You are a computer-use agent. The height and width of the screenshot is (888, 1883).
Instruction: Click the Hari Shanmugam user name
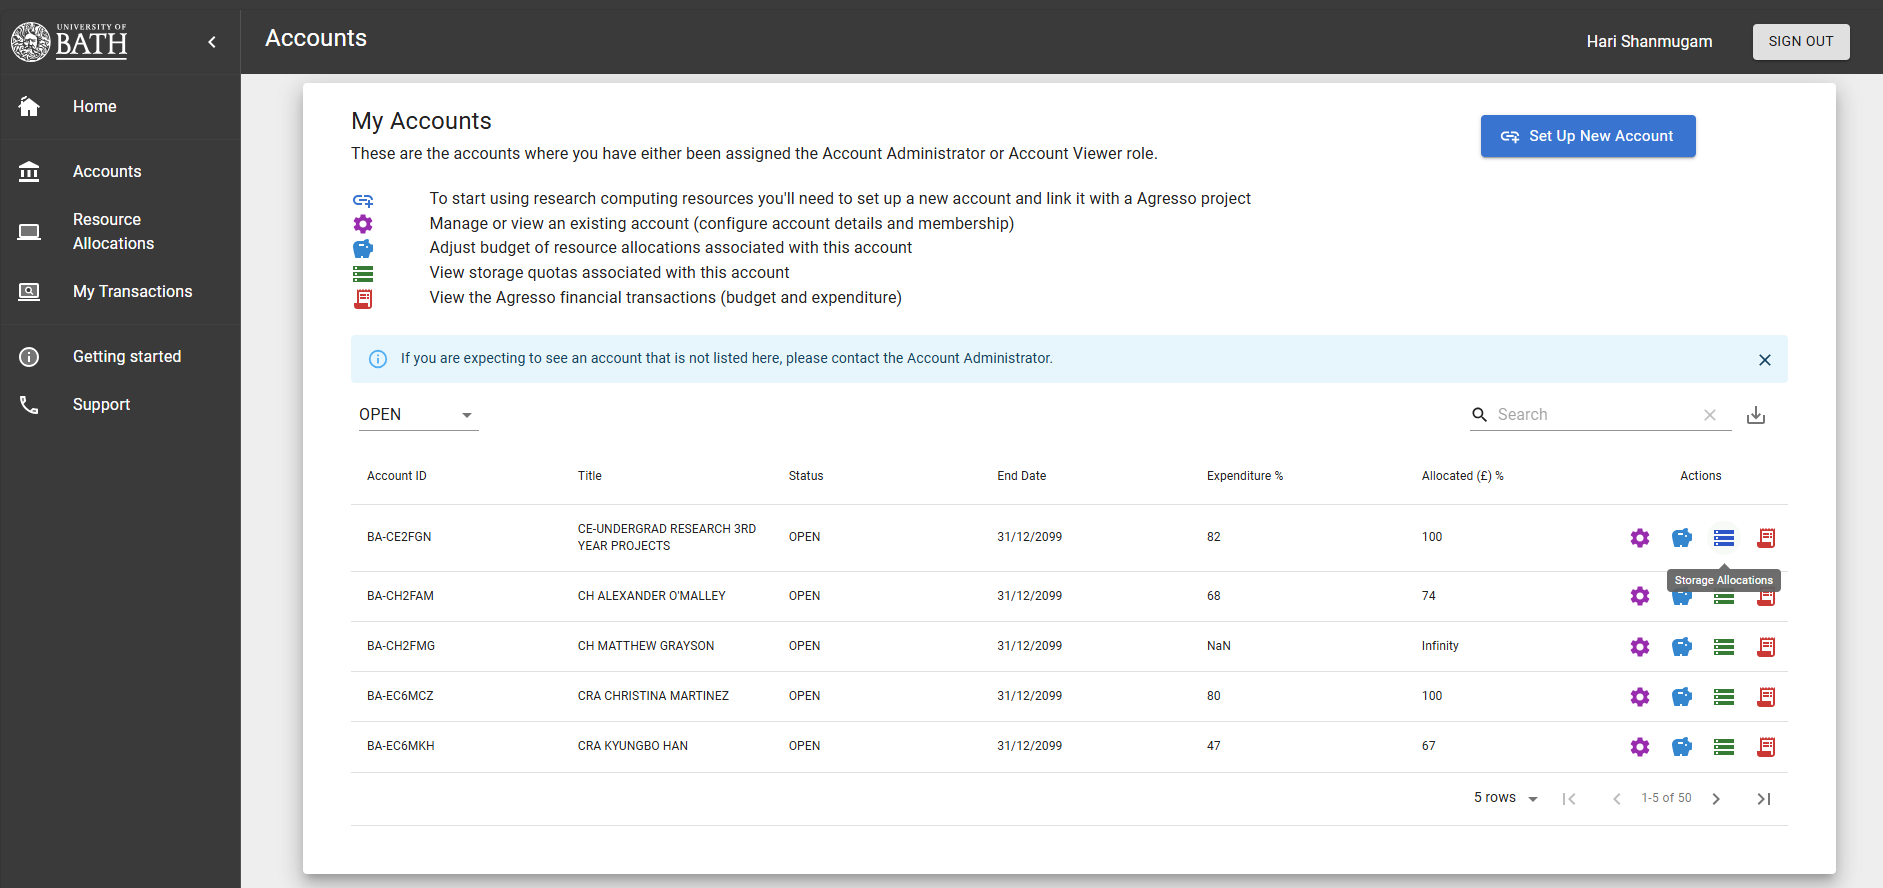tap(1649, 42)
